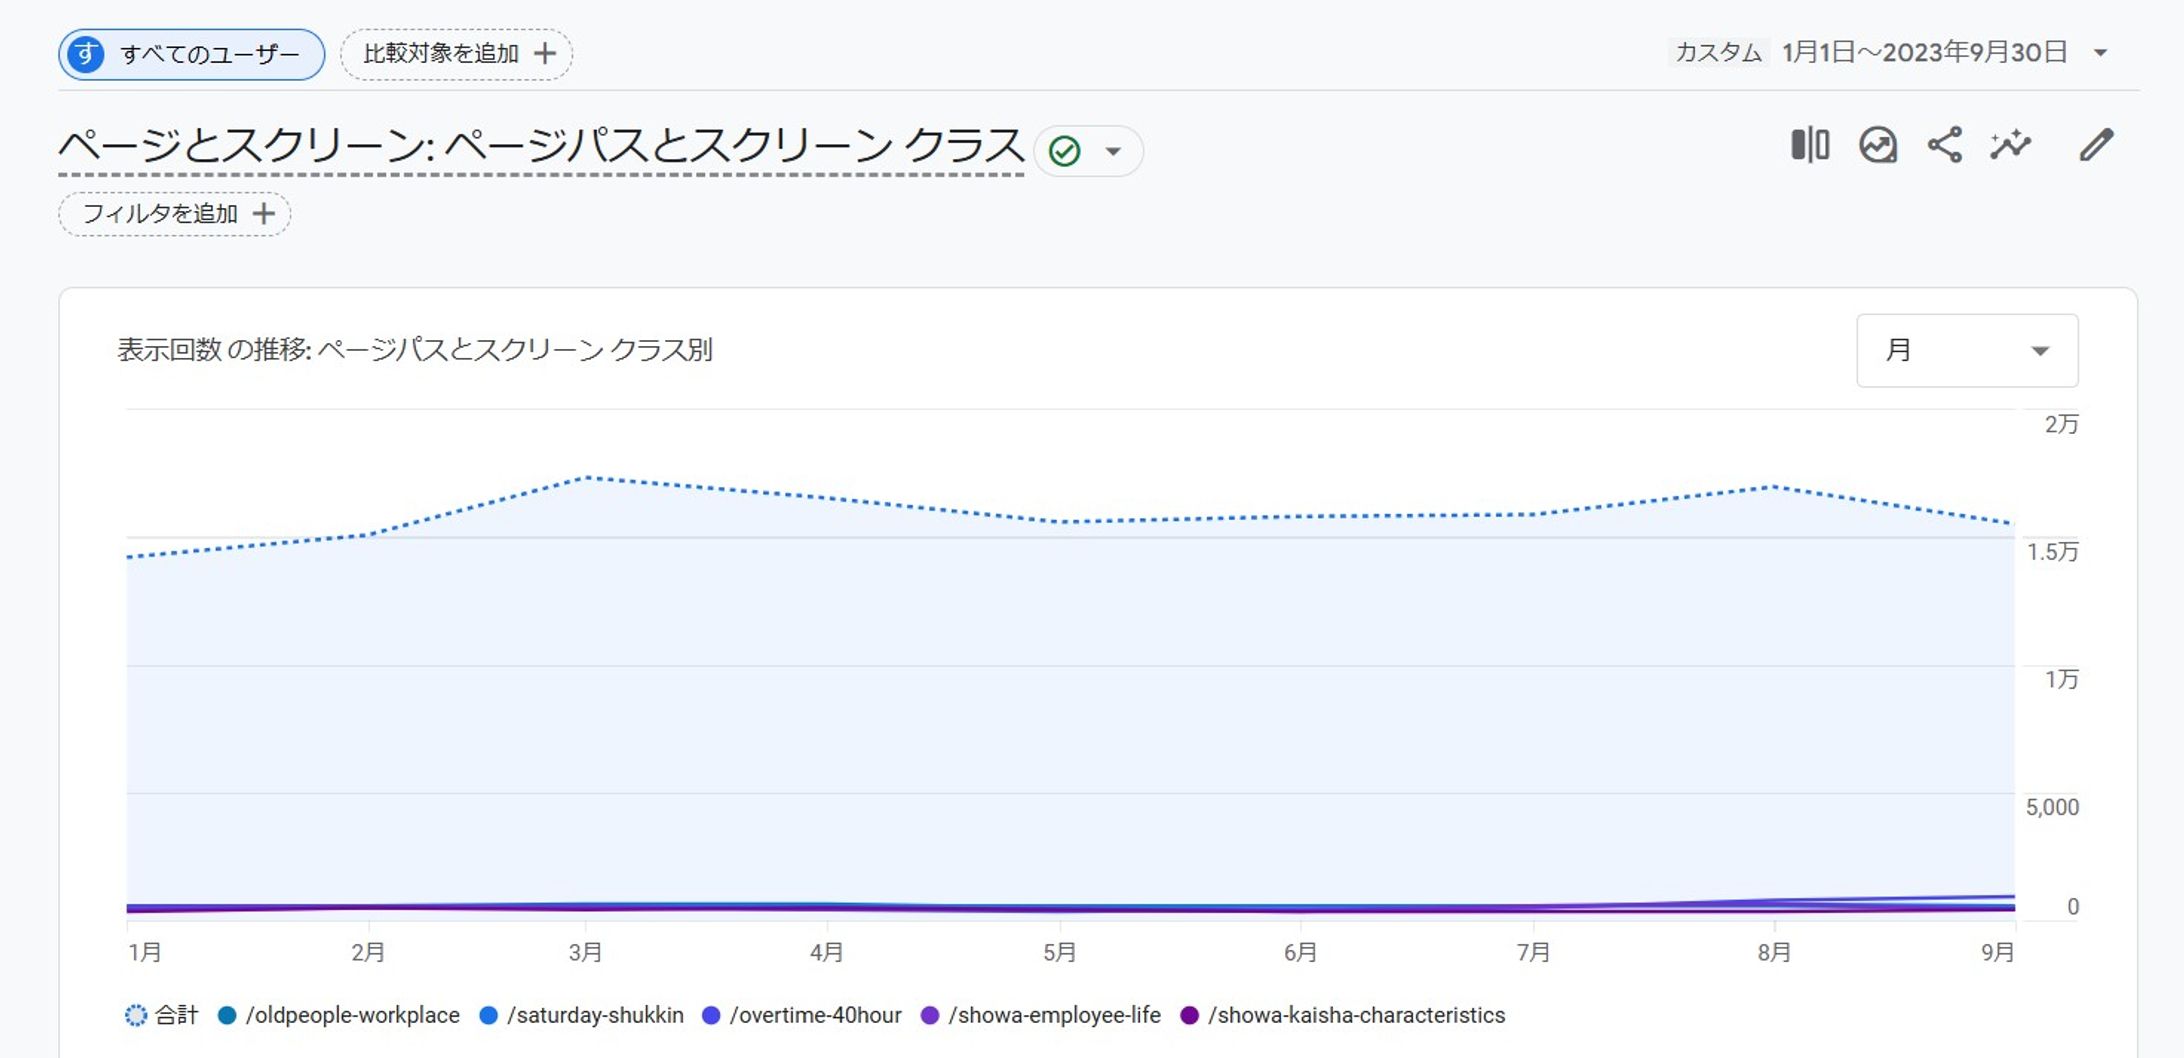Screen dimensions: 2184x1058
Task: Click the plus icon on フィルタを追加
Action: [264, 213]
